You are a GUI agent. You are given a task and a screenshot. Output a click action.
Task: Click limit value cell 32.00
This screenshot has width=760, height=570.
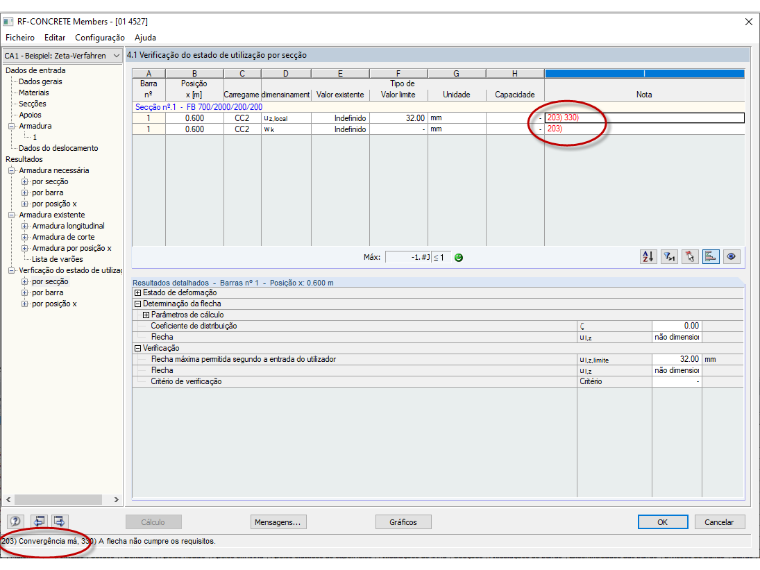[398, 118]
